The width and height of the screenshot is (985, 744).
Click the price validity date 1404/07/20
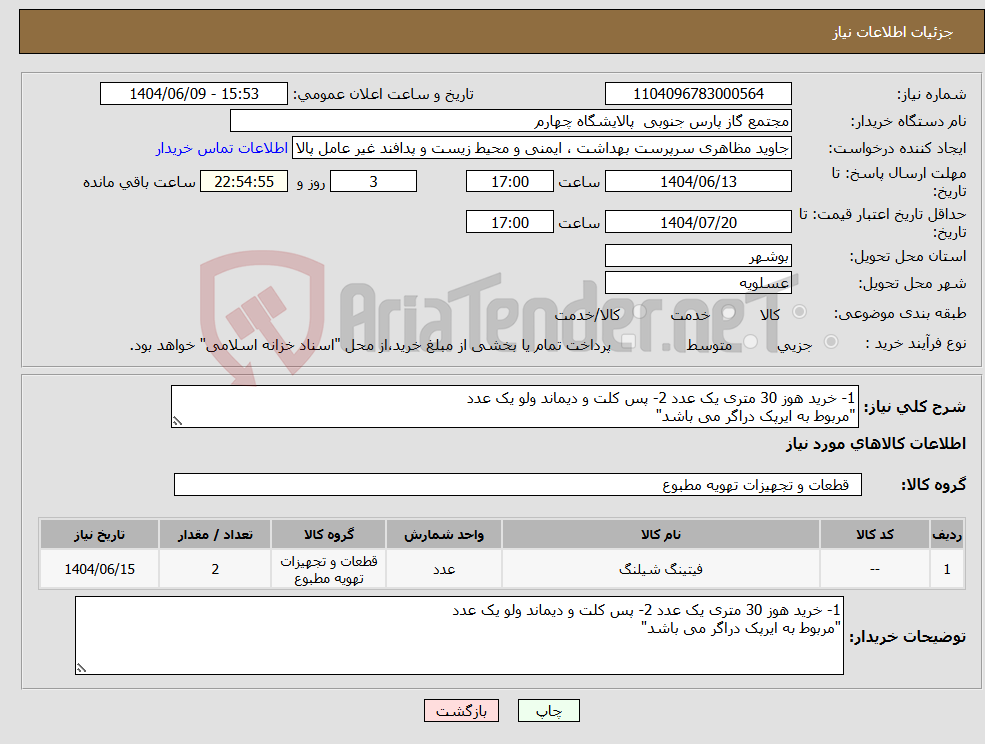(698, 222)
